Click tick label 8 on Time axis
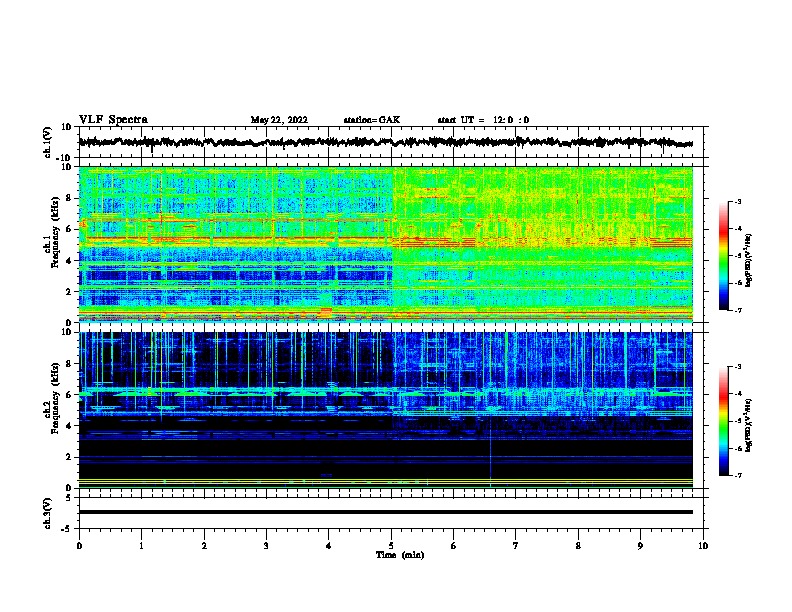This screenshot has width=792, height=612. tap(578, 546)
